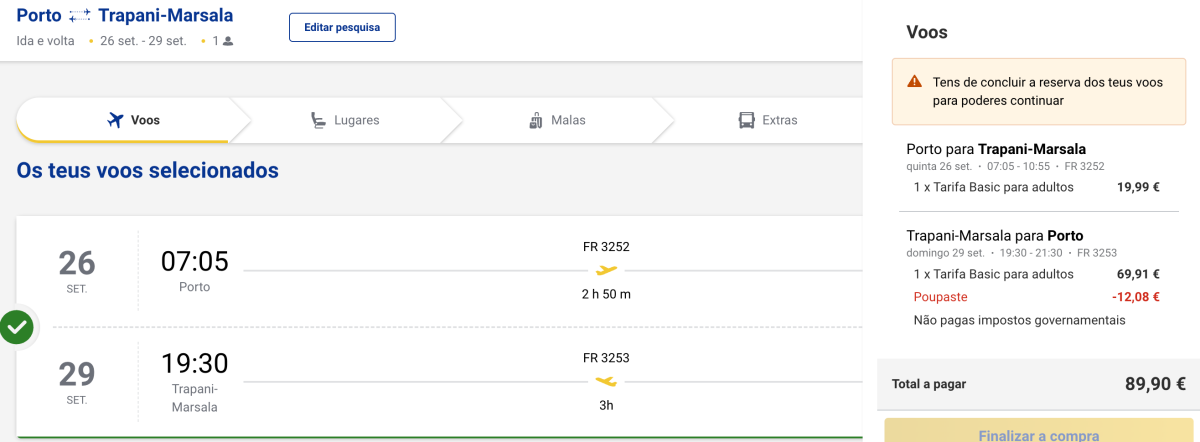Select the 26 set. outbound flight row
Screen dimensions: 1200x442
click(x=440, y=270)
